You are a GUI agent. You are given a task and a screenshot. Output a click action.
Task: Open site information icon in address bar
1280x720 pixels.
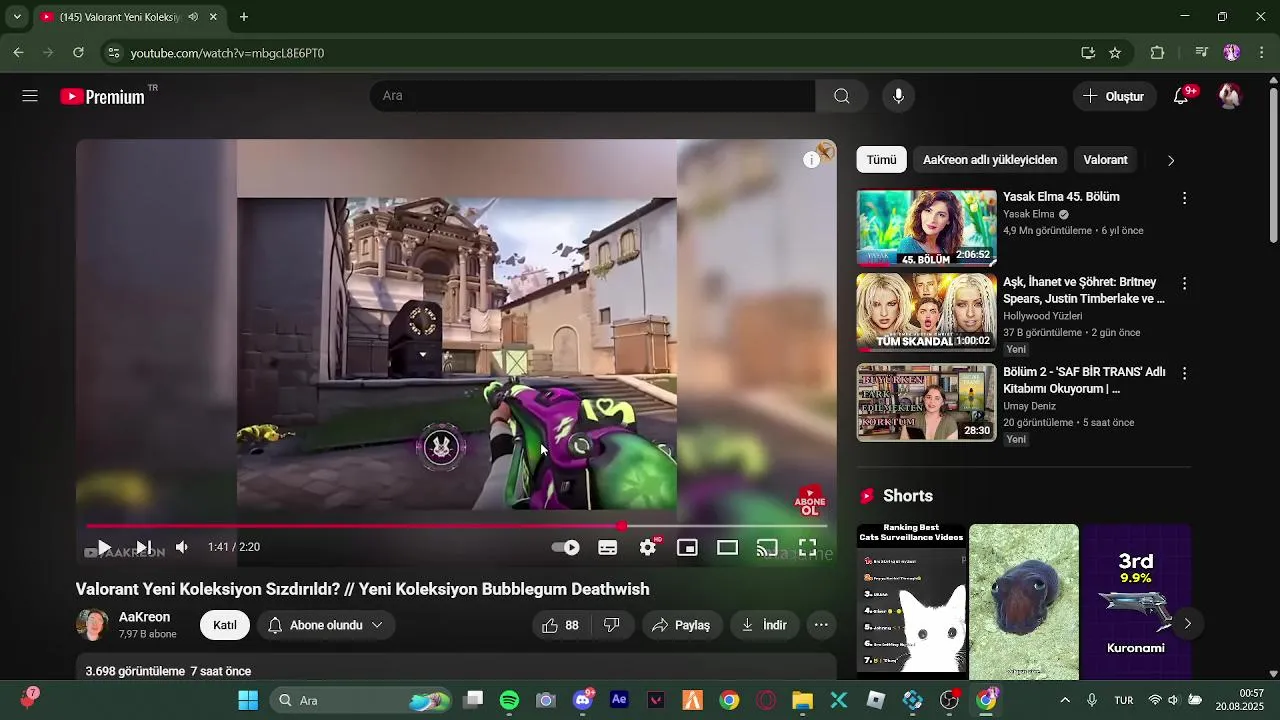[x=113, y=53]
